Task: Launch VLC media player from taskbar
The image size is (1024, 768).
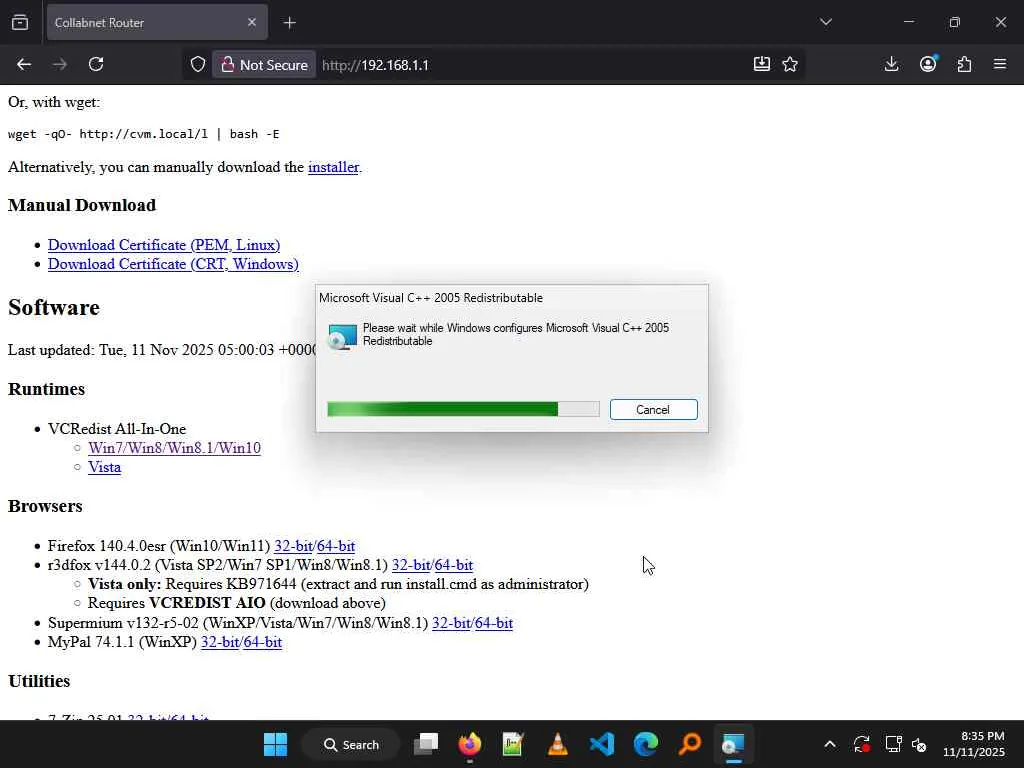Action: click(x=558, y=744)
